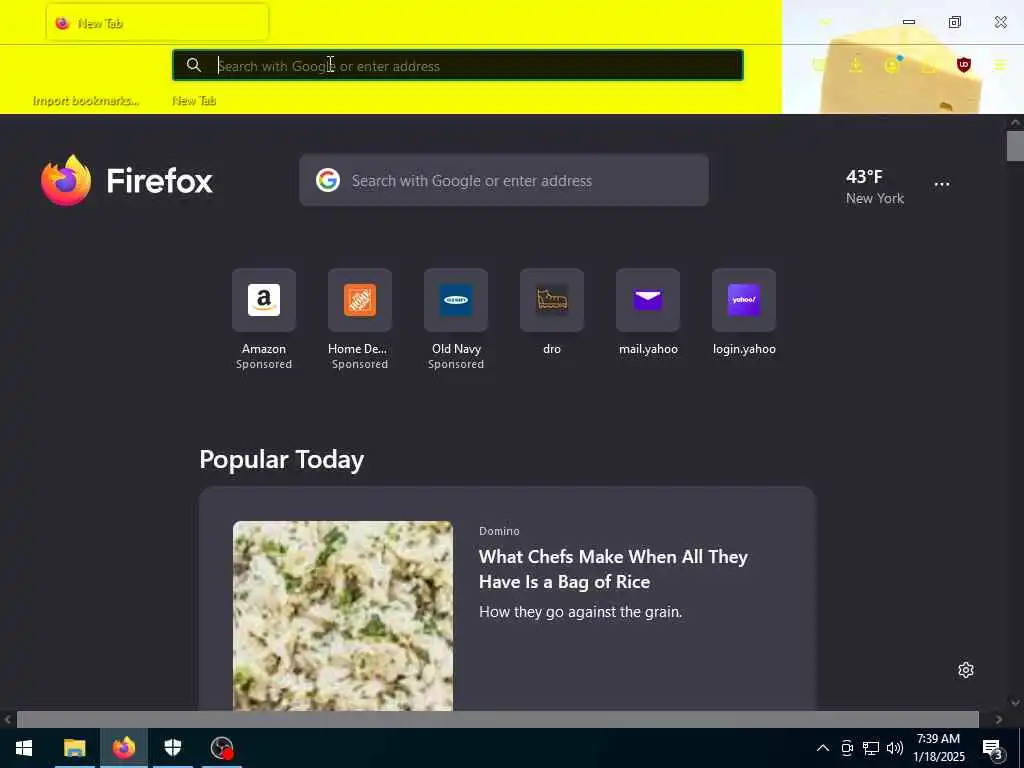Open Windows Security shield on taskbar

pos(172,748)
